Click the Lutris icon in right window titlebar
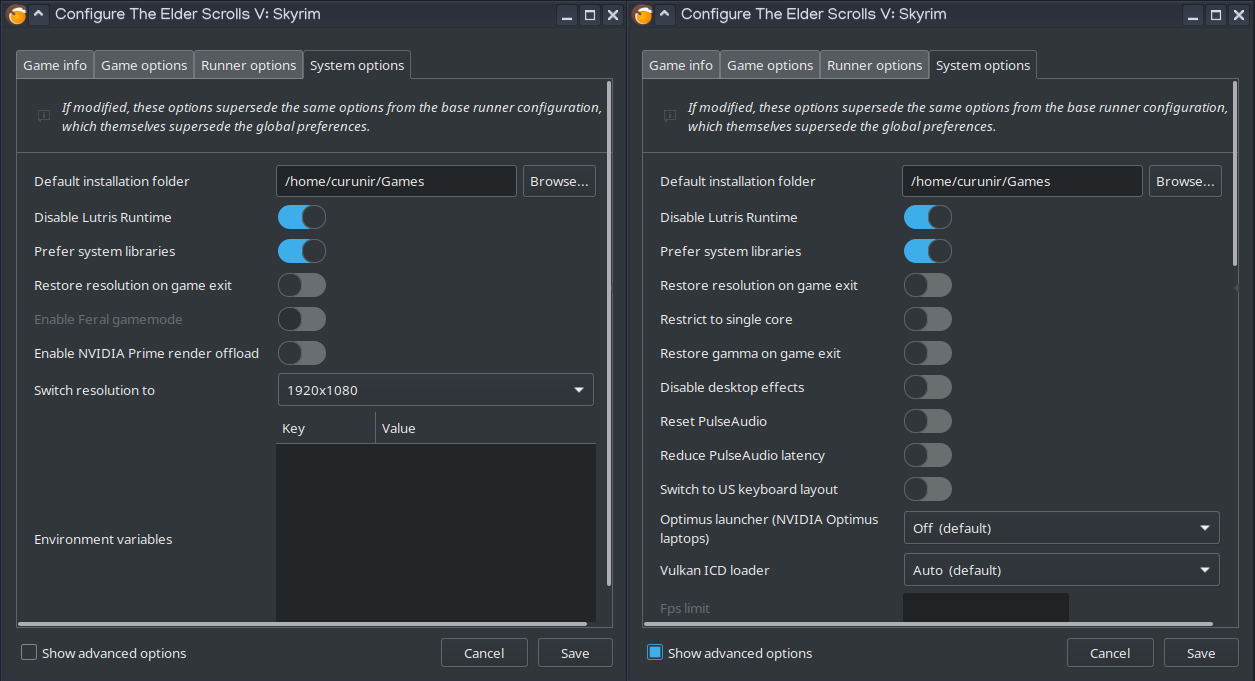 642,15
